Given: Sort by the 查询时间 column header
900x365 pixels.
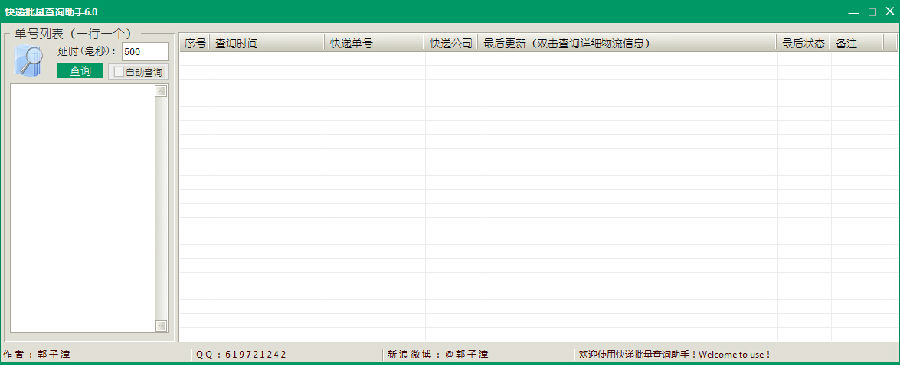Looking at the screenshot, I should [267, 43].
